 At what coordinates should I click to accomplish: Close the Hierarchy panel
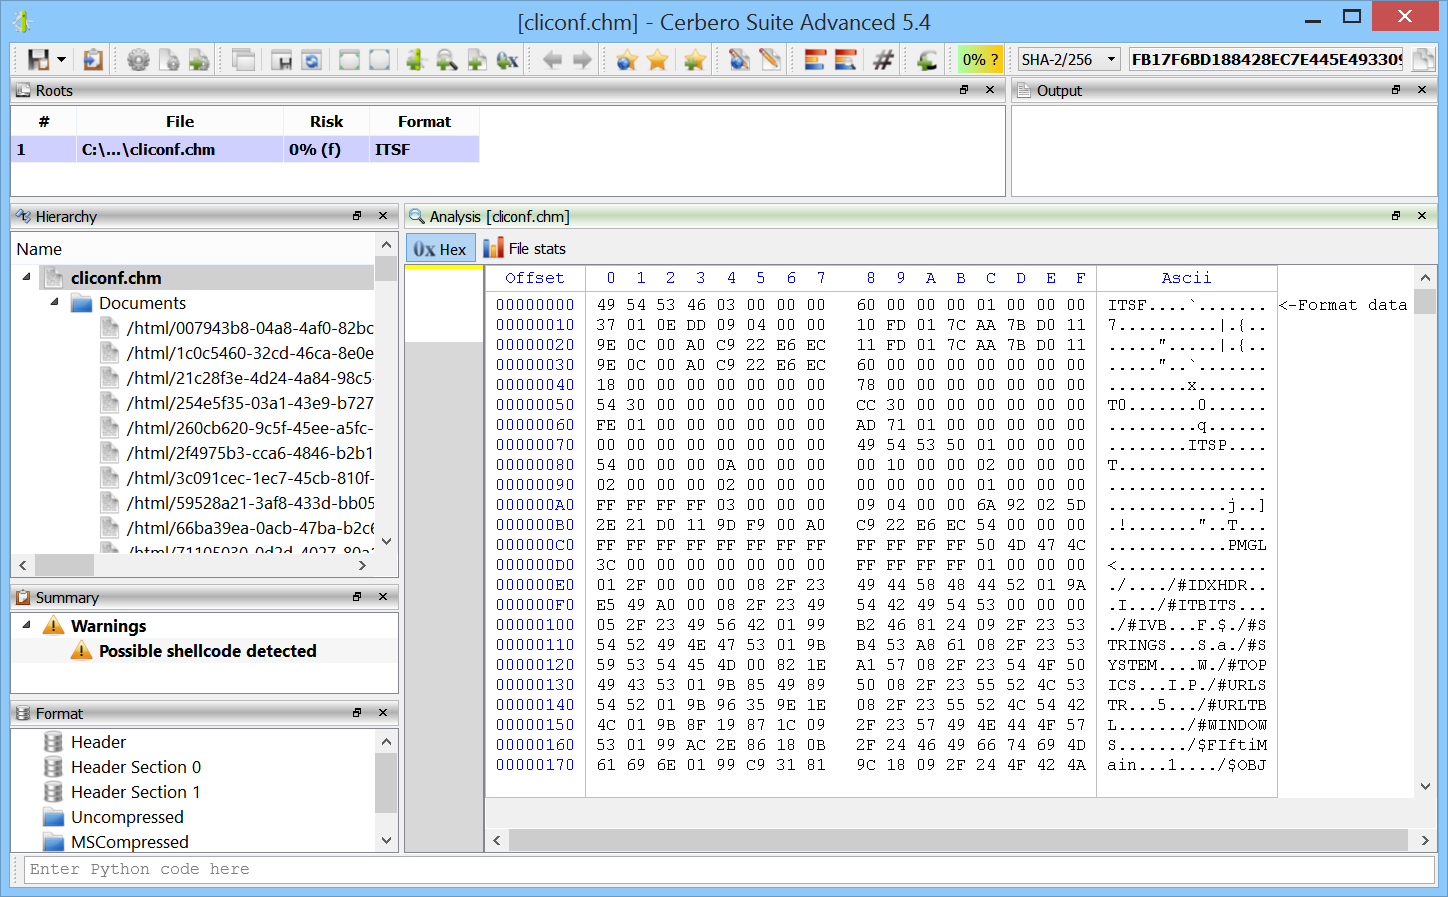(383, 216)
